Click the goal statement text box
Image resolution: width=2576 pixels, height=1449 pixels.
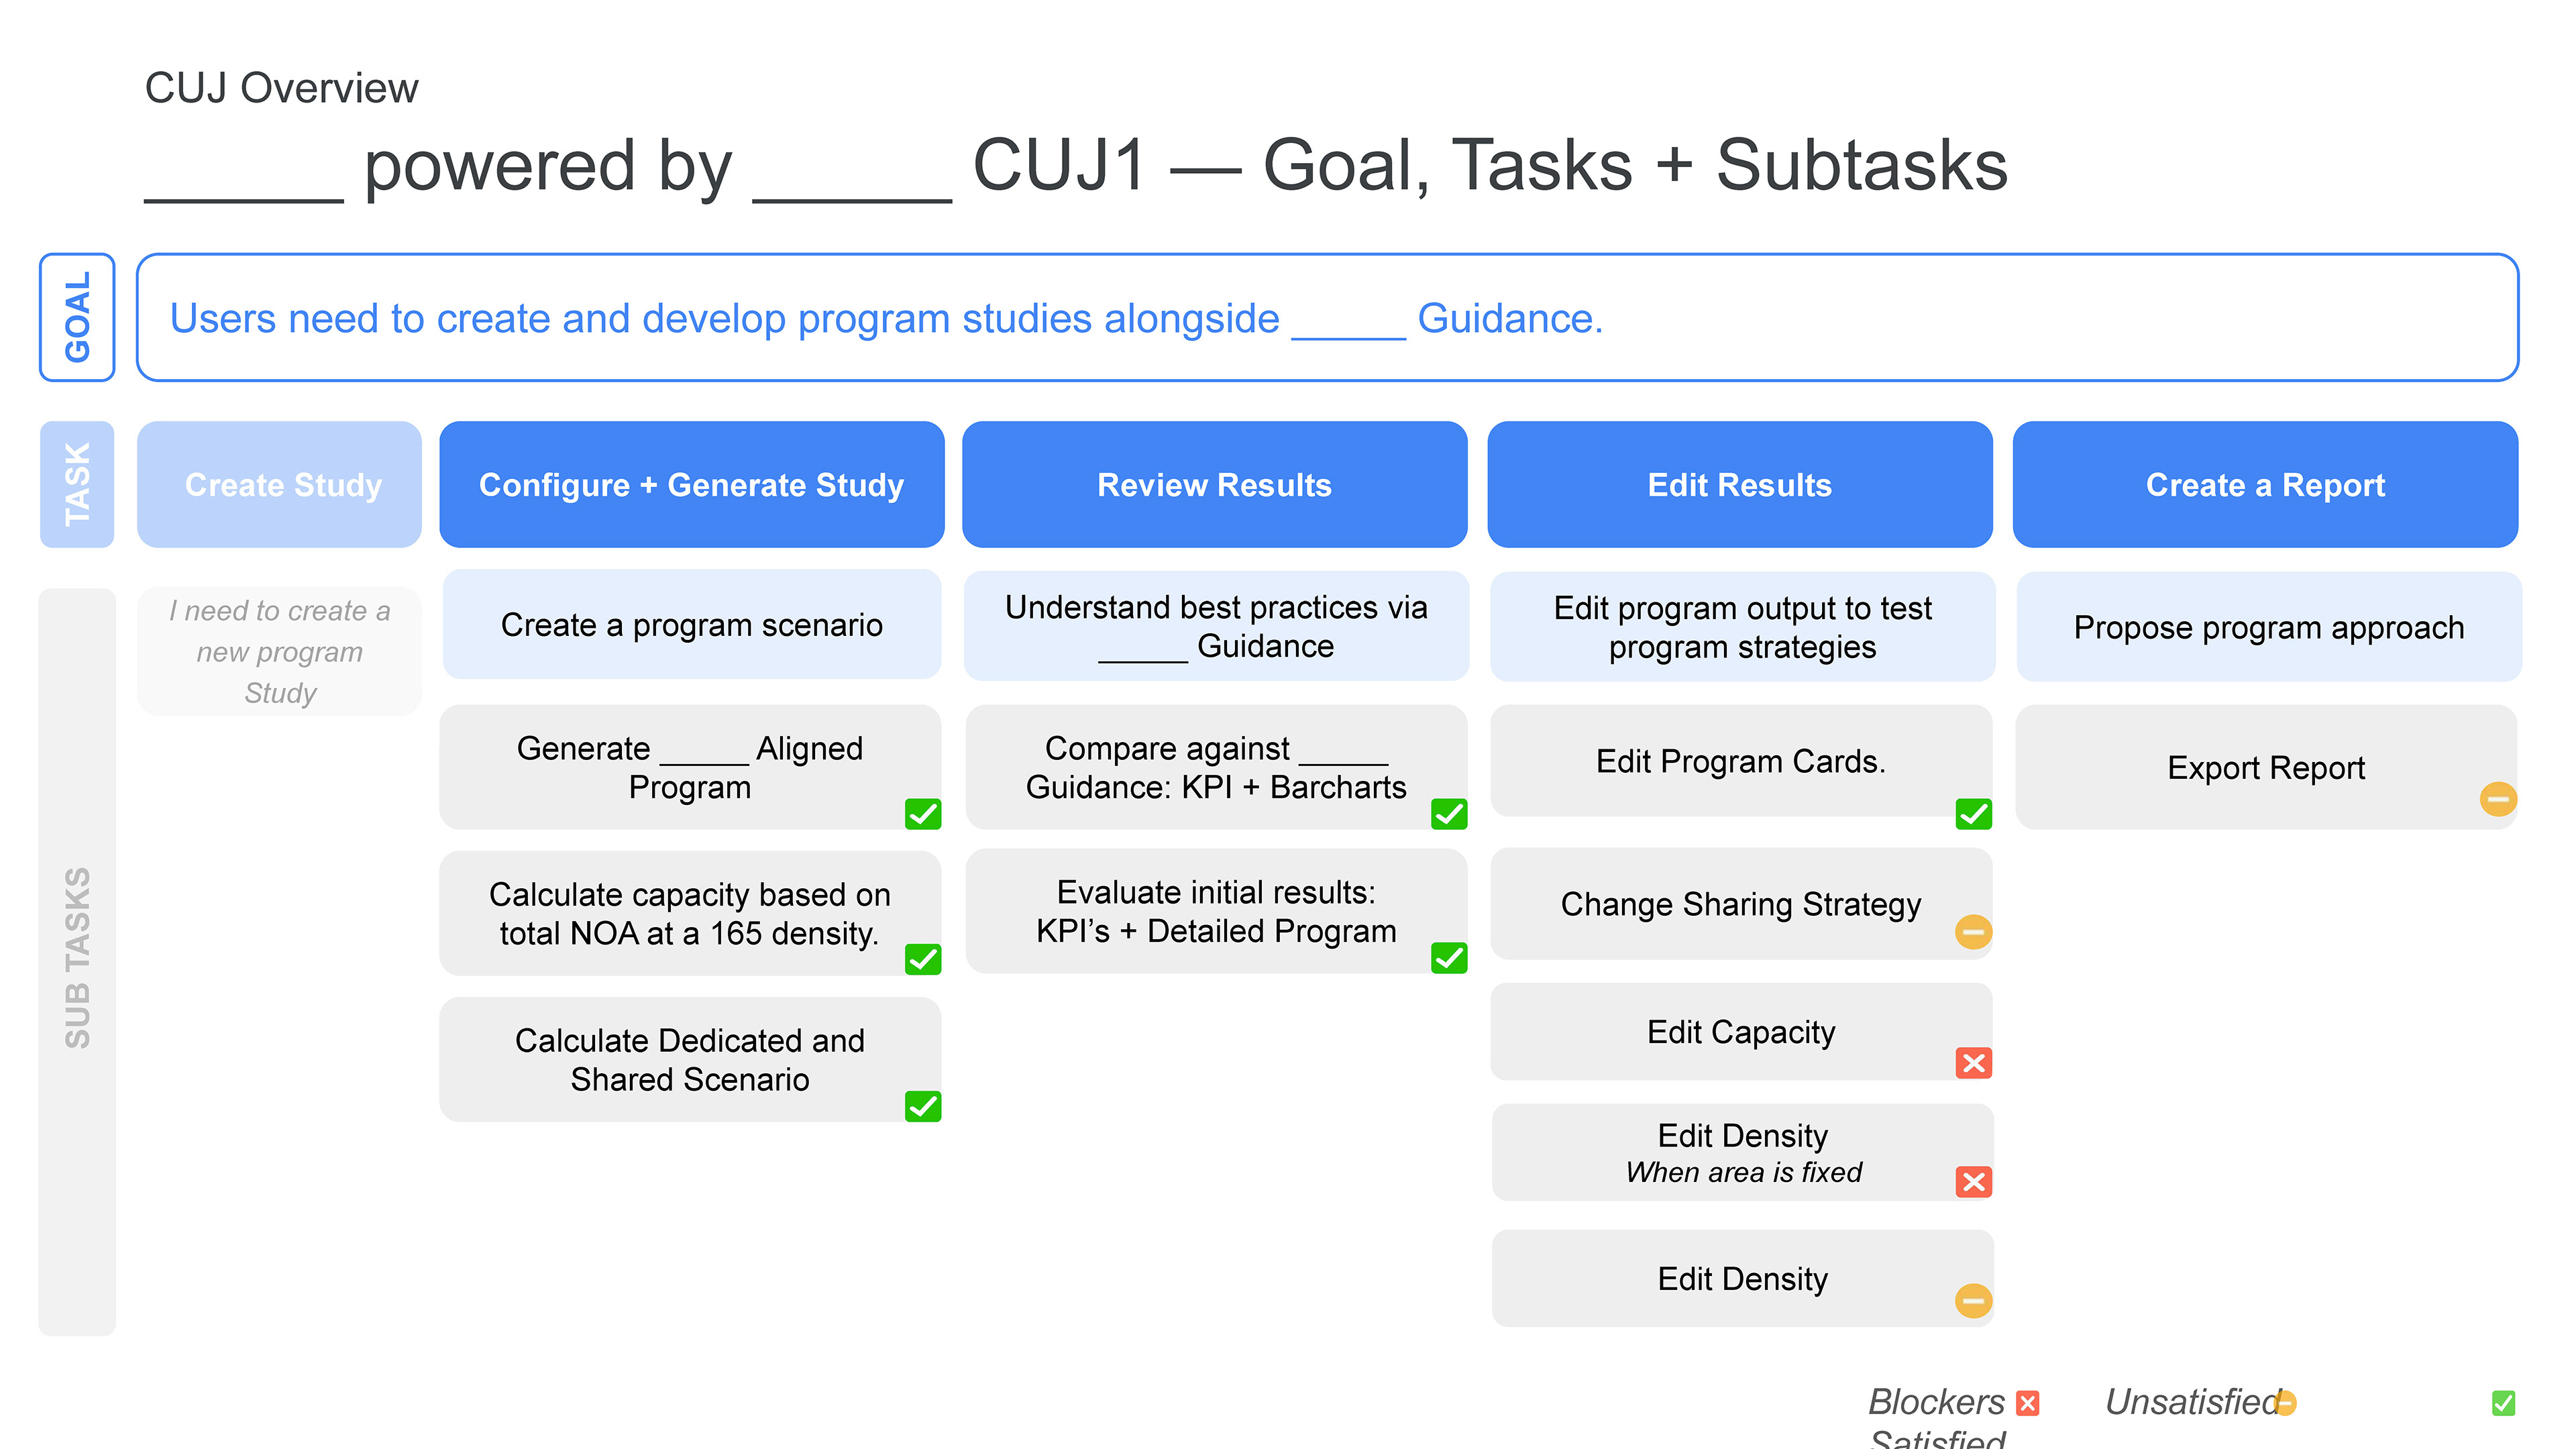pos(1327,317)
